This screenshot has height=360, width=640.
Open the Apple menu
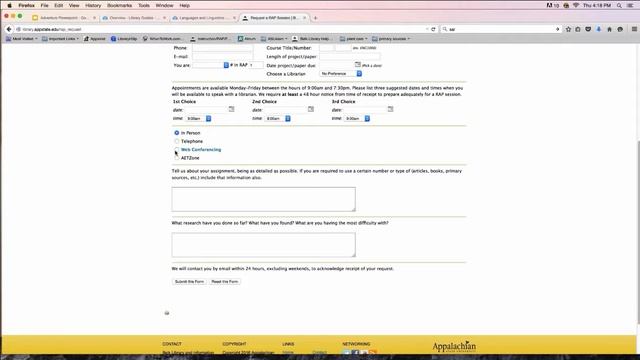pos(9,5)
